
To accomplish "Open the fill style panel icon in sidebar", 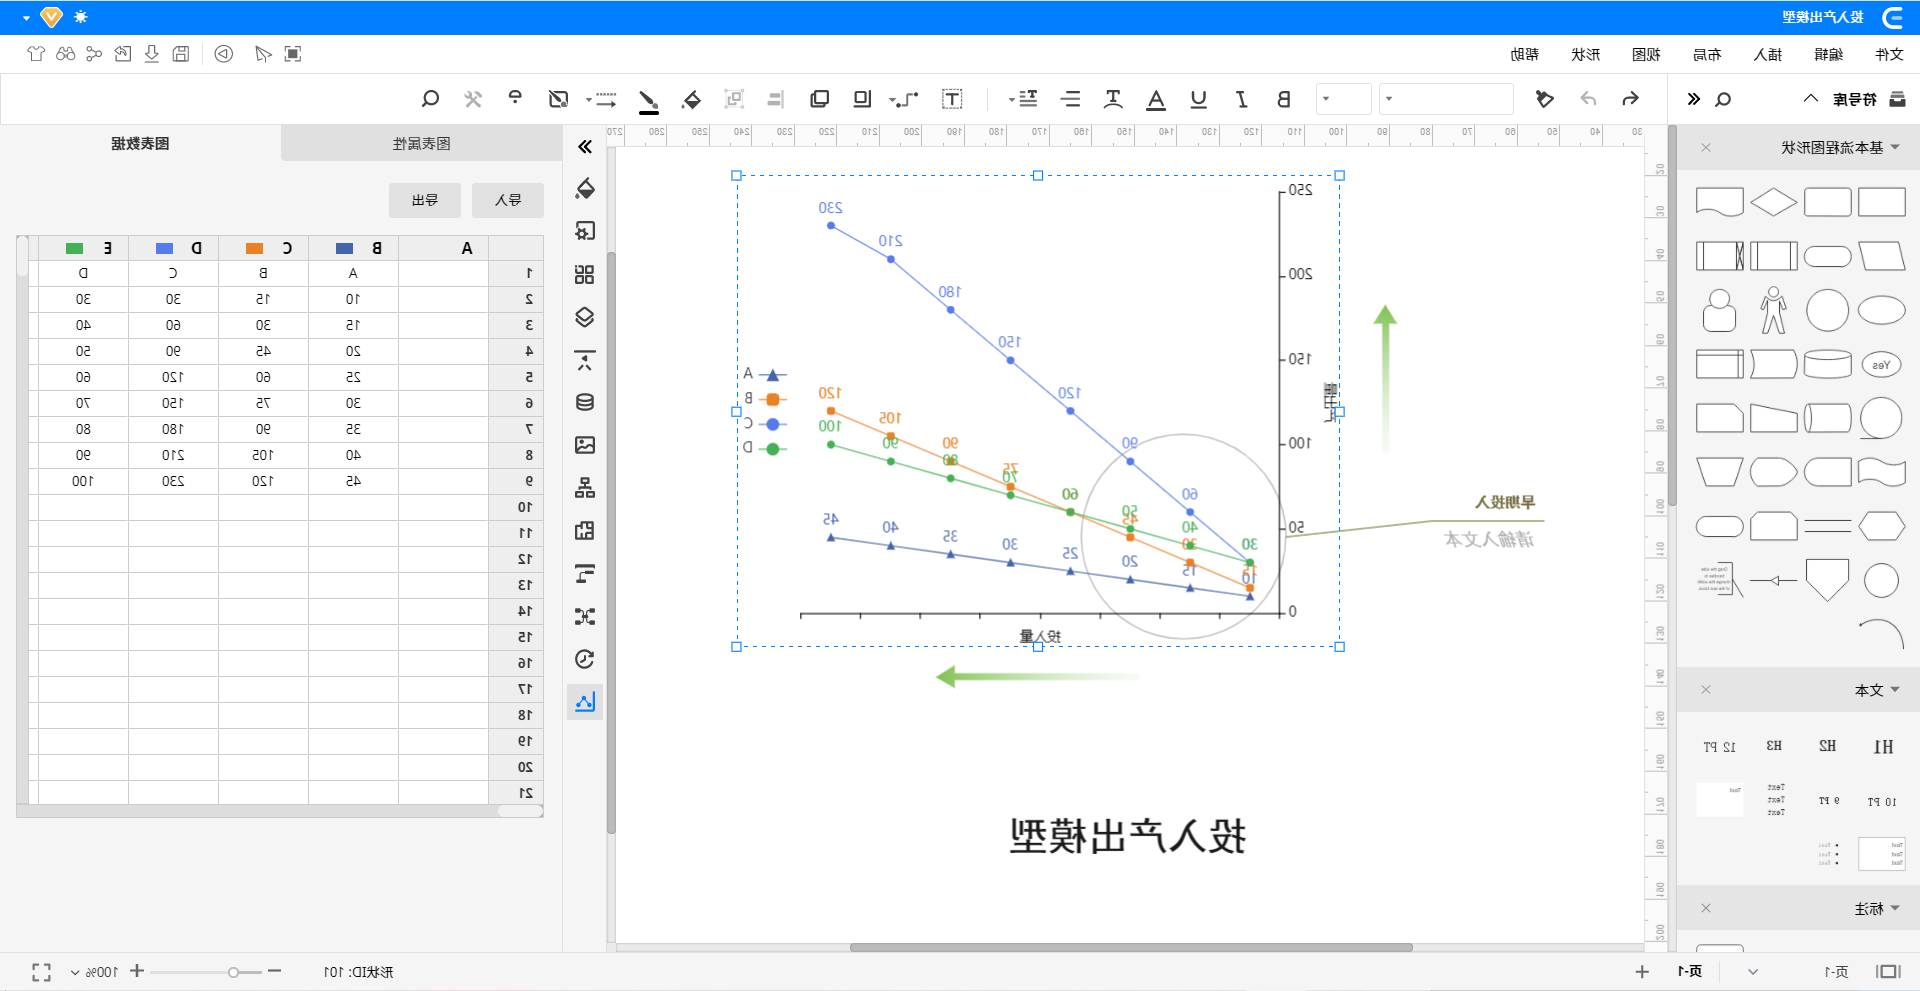I will [585, 188].
